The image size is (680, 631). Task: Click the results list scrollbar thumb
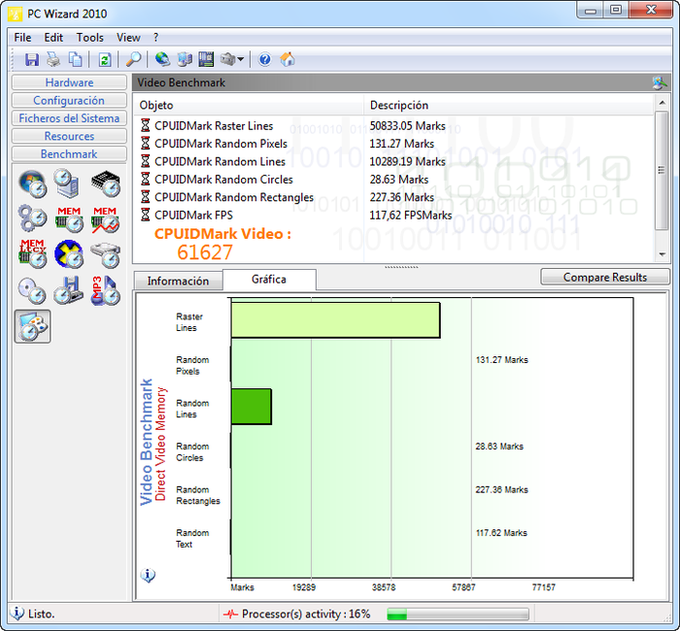pos(662,170)
